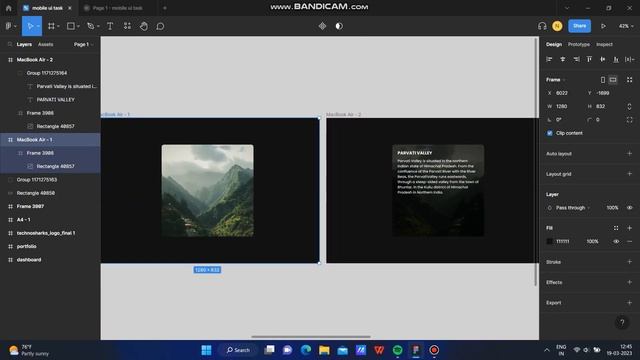Add Layout grid with plus button
The height and width of the screenshot is (360, 640).
coord(629,174)
